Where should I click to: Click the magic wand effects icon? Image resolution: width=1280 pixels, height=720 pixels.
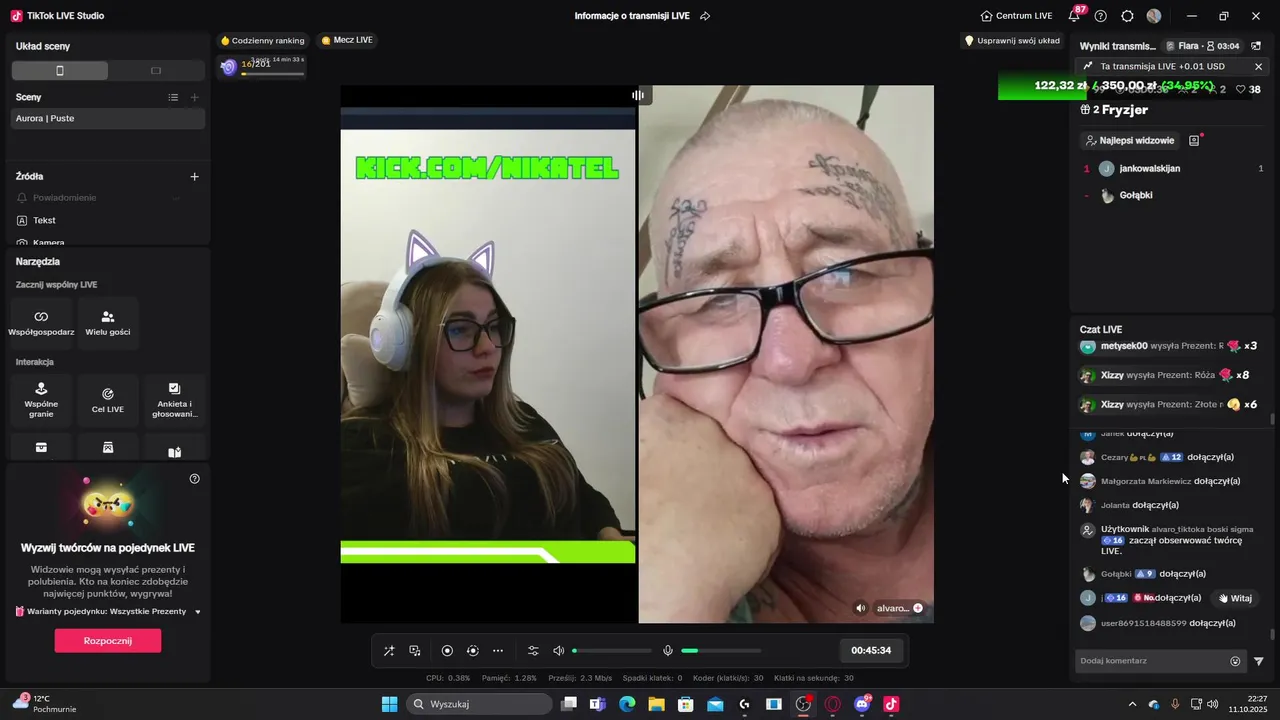pyautogui.click(x=389, y=651)
